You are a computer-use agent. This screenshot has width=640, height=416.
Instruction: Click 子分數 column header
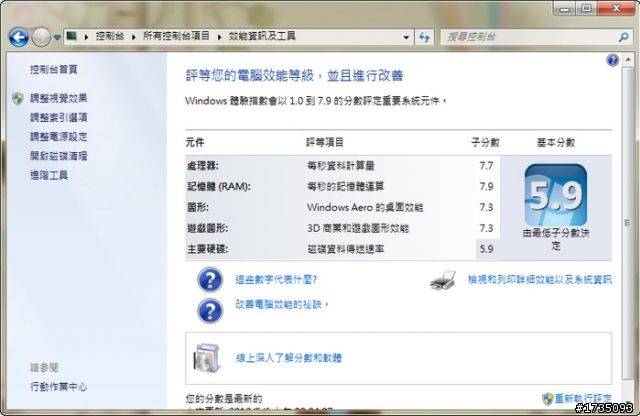tap(485, 142)
